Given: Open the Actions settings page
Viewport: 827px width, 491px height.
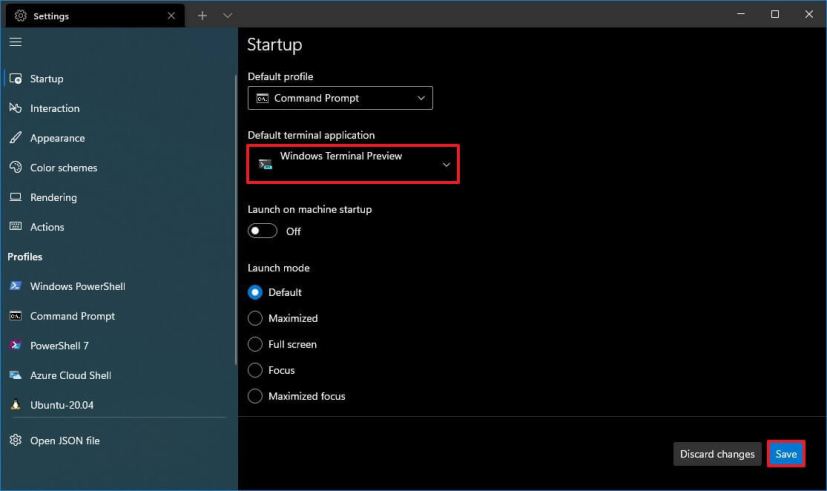Looking at the screenshot, I should tap(118, 227).
